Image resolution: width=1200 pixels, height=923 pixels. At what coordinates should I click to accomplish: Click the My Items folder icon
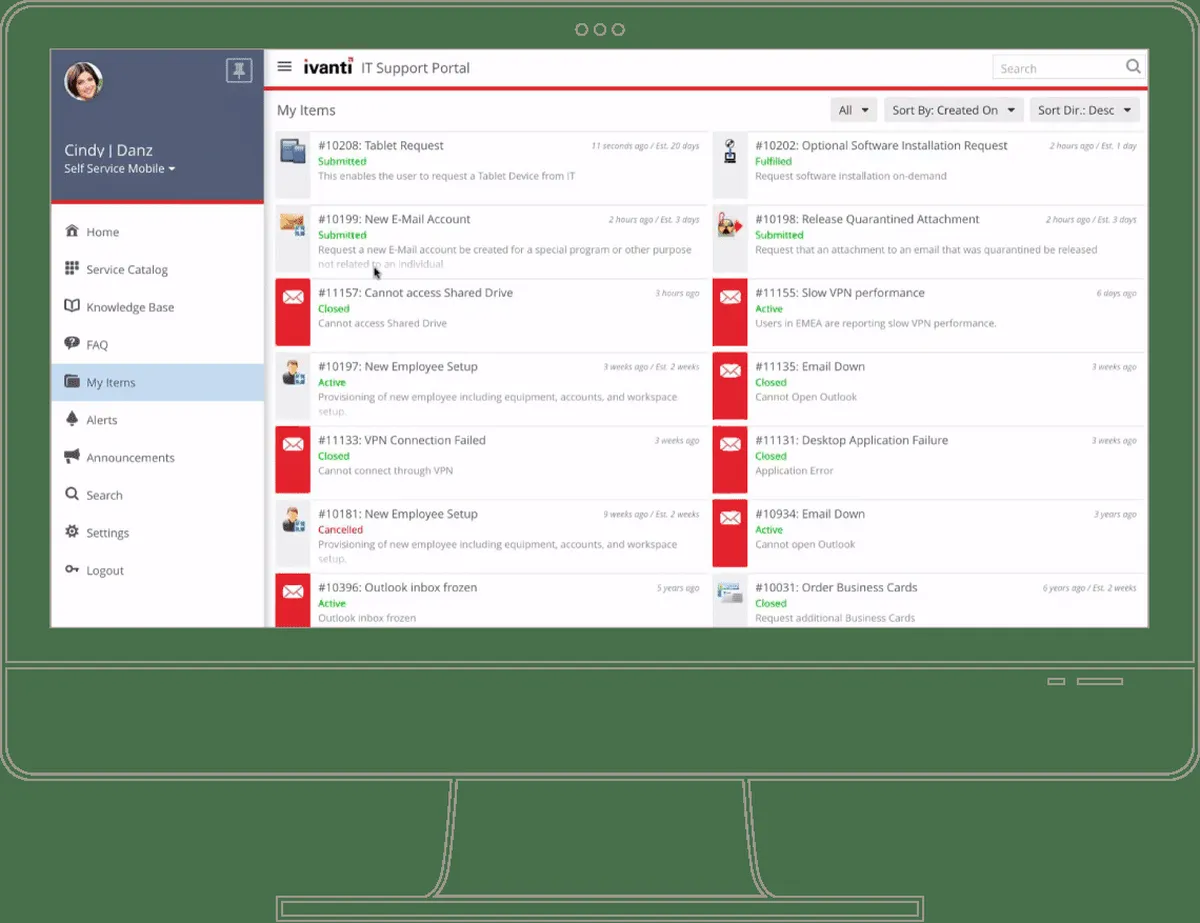72,382
